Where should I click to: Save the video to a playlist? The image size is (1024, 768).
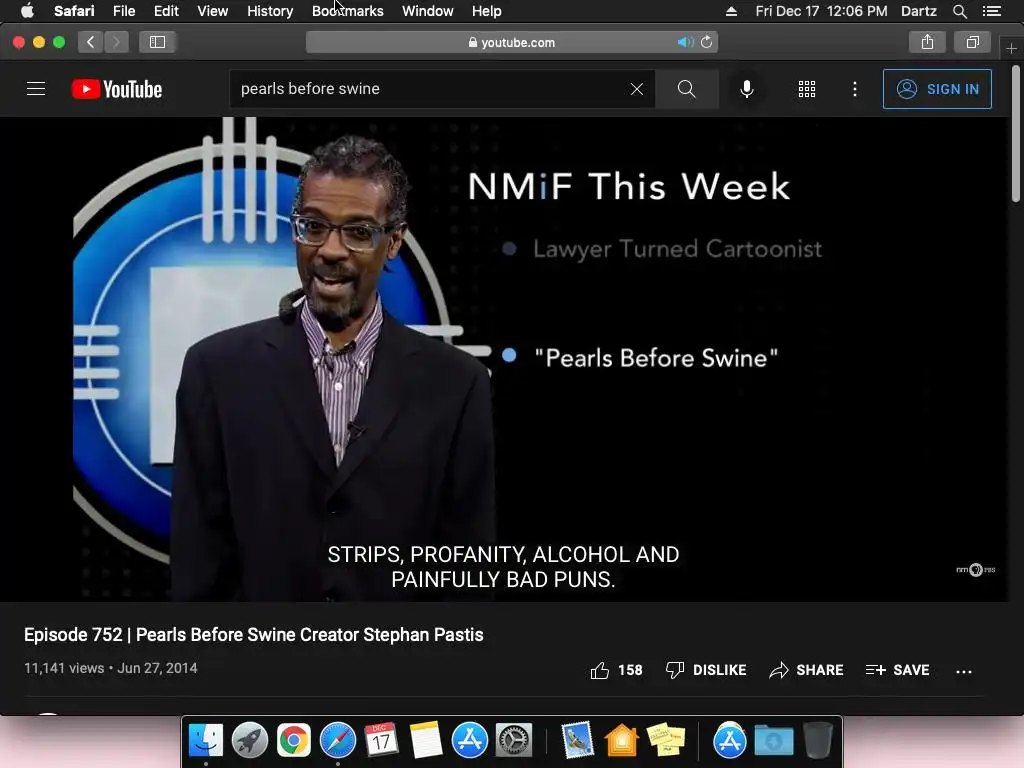(x=897, y=670)
